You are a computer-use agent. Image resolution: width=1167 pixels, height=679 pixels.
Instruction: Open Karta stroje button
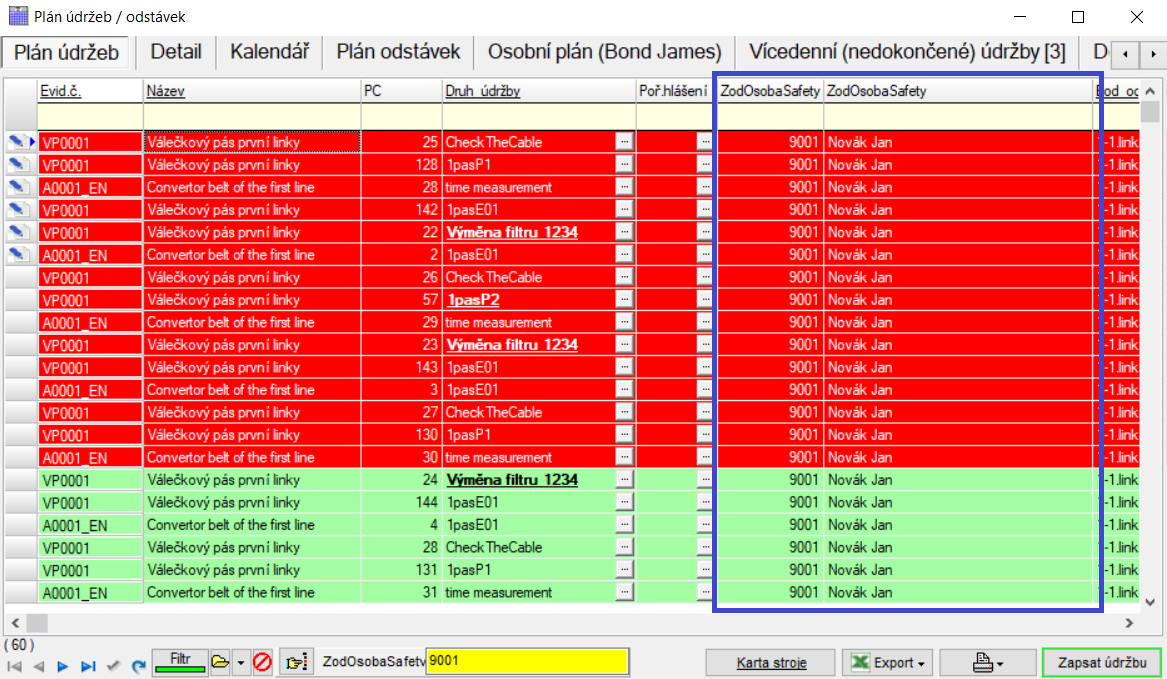point(771,662)
